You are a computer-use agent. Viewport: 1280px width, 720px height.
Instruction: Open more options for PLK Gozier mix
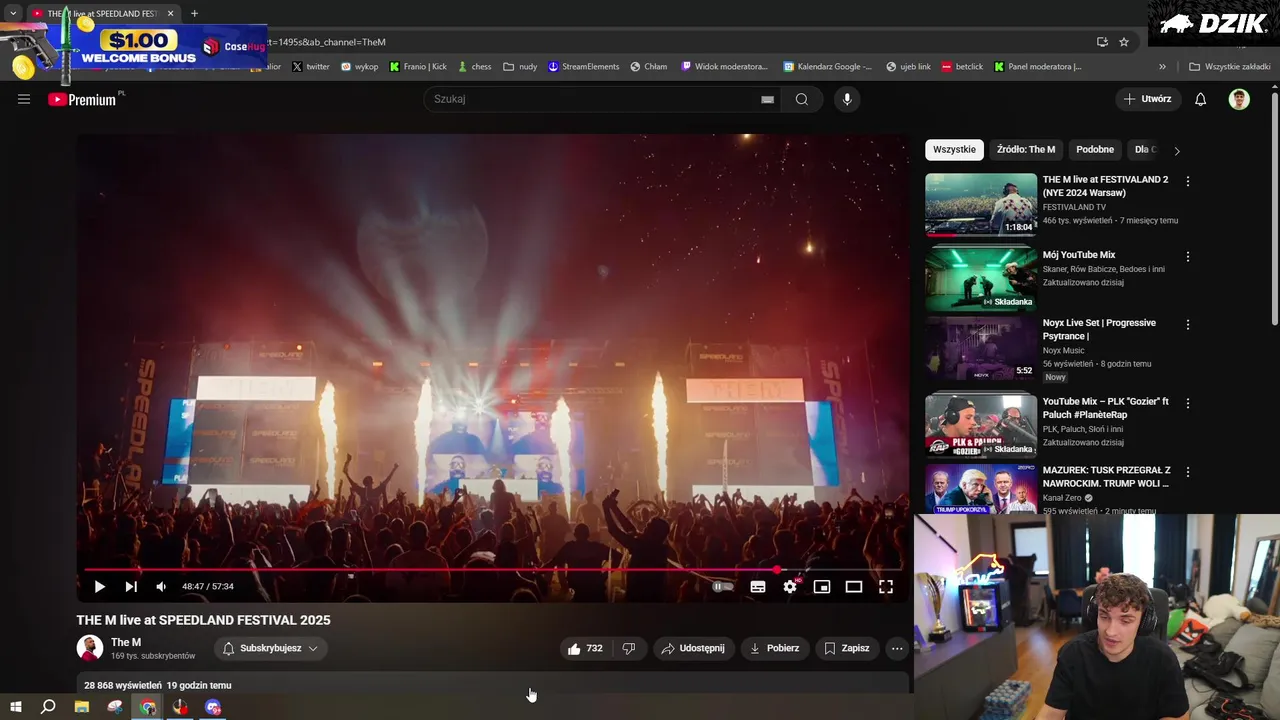click(x=1188, y=404)
